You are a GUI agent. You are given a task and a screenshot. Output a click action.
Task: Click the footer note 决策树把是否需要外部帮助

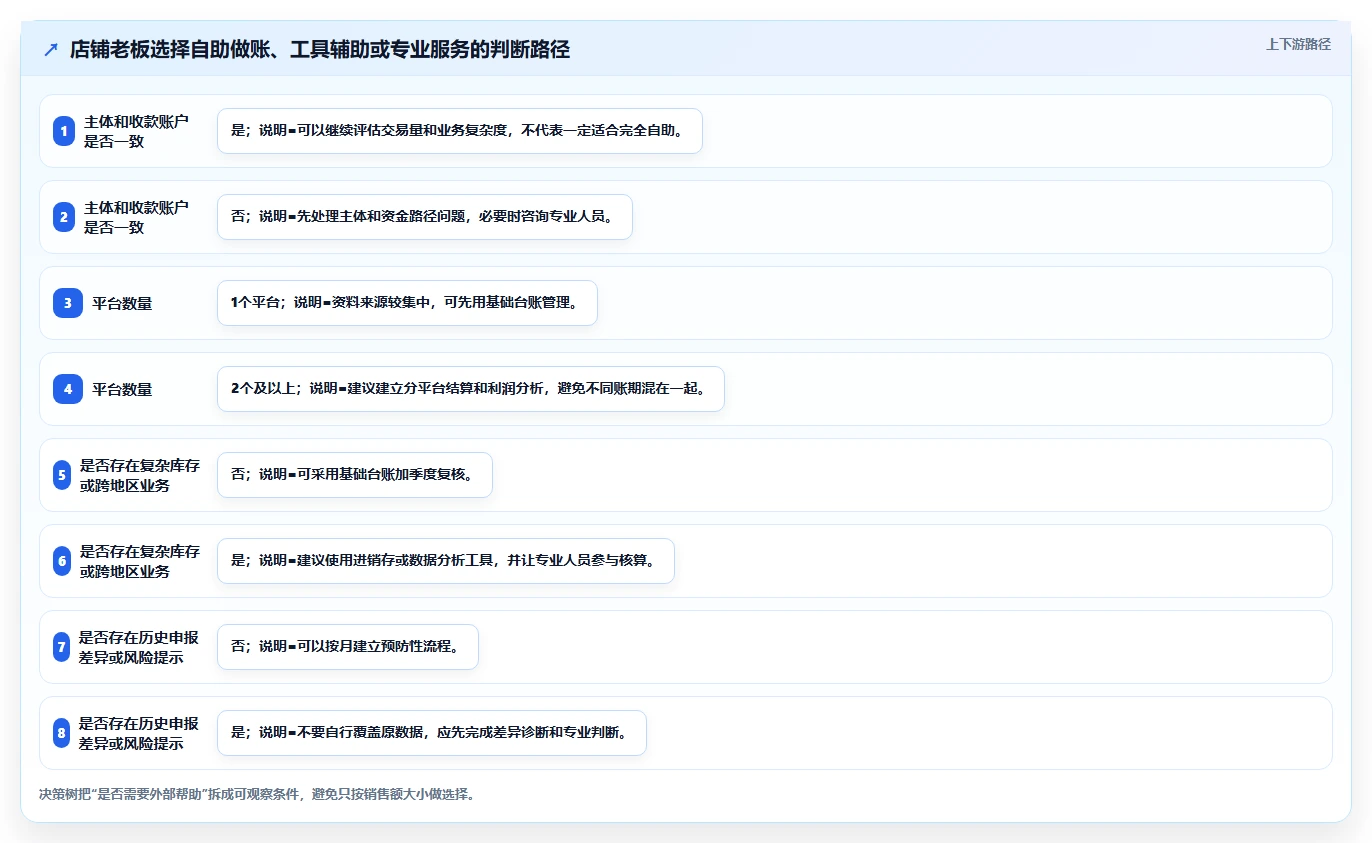pos(257,794)
